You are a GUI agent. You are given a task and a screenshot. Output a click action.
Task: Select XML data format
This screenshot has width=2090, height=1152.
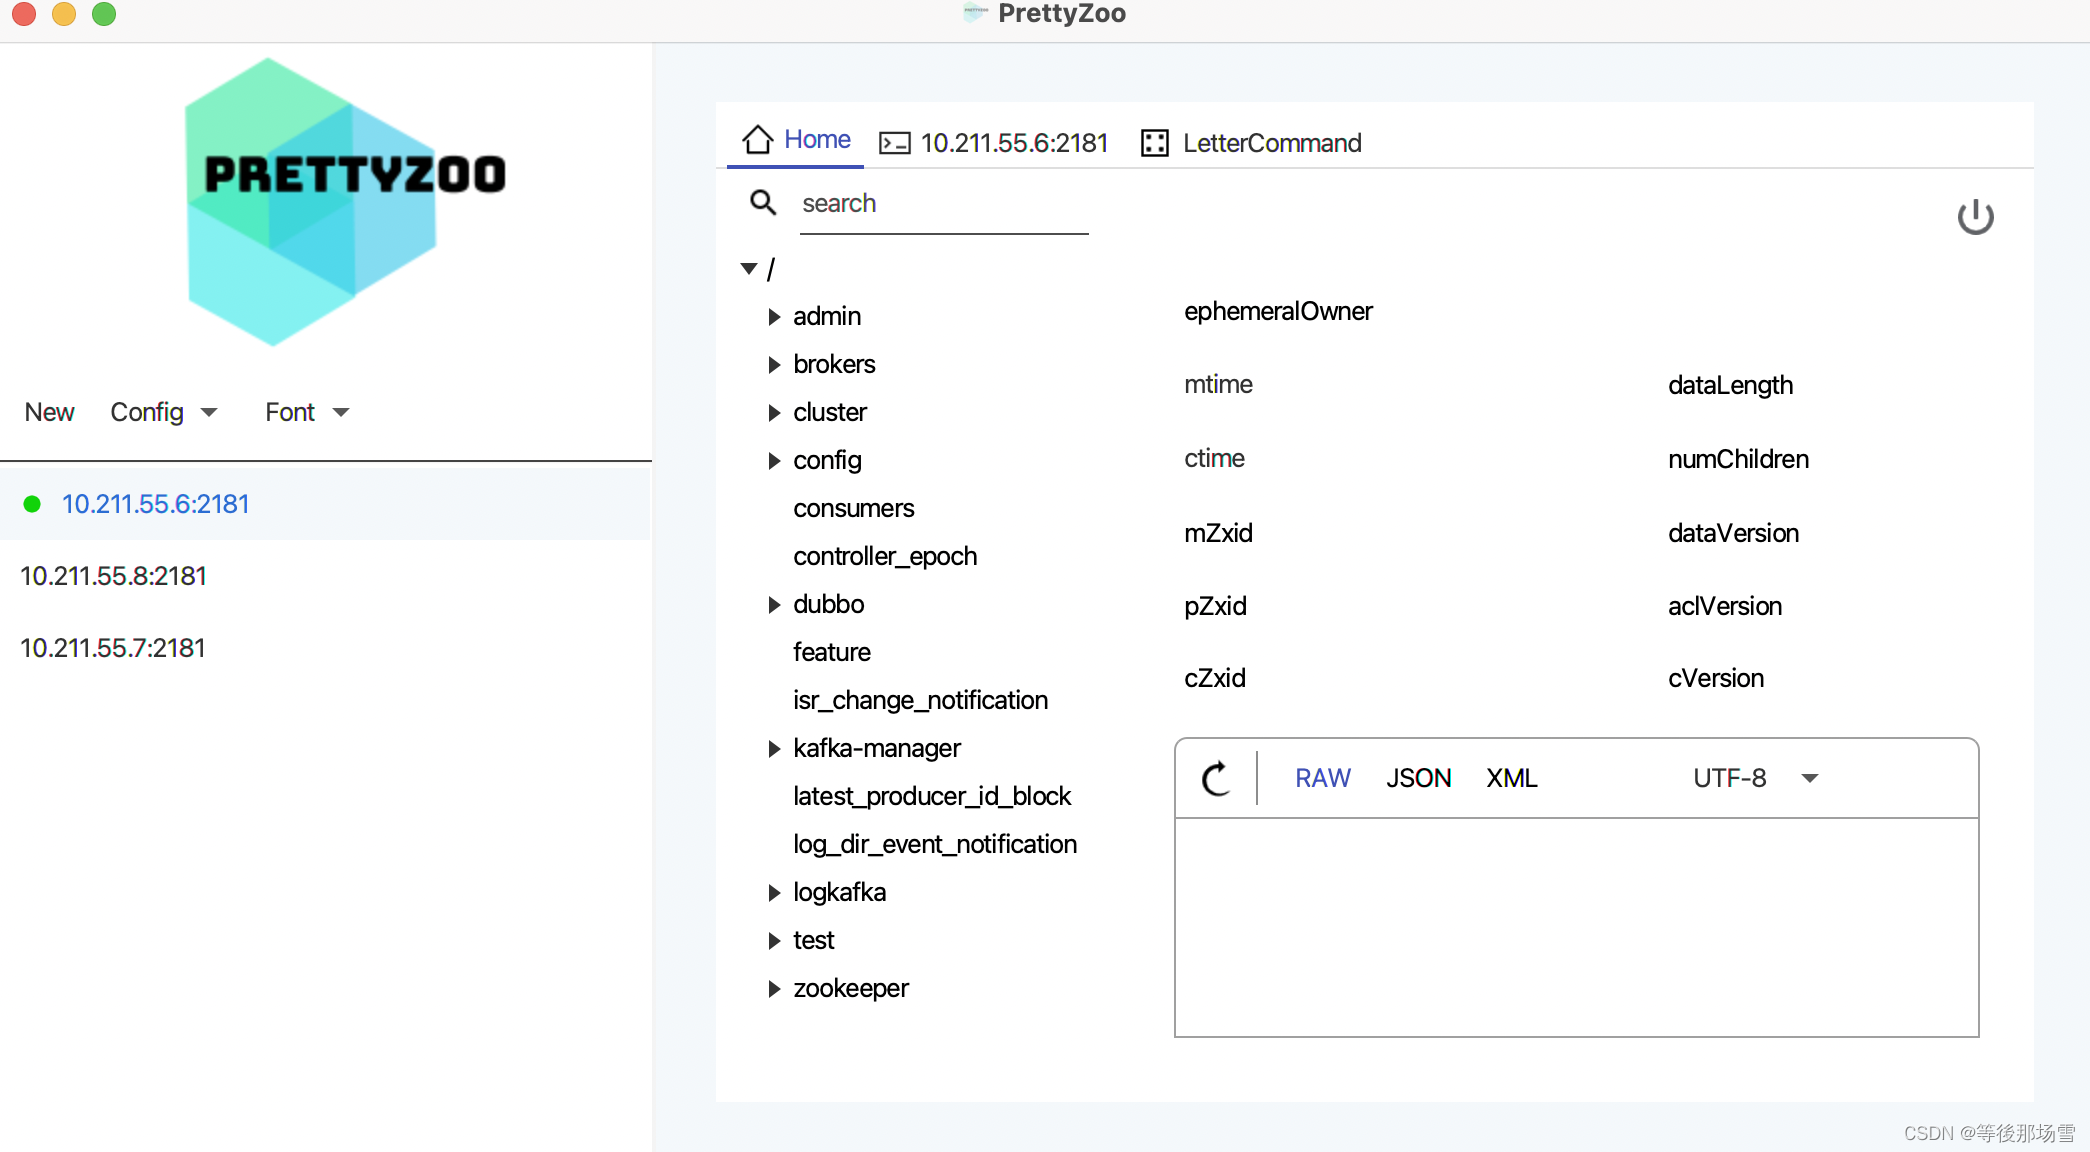(1511, 778)
